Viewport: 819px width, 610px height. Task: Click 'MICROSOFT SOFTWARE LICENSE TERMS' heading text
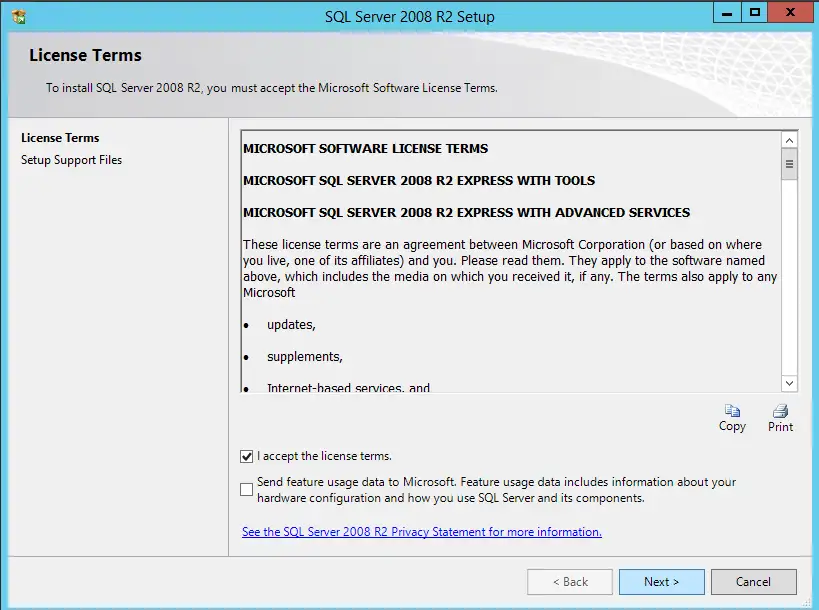[x=366, y=149]
